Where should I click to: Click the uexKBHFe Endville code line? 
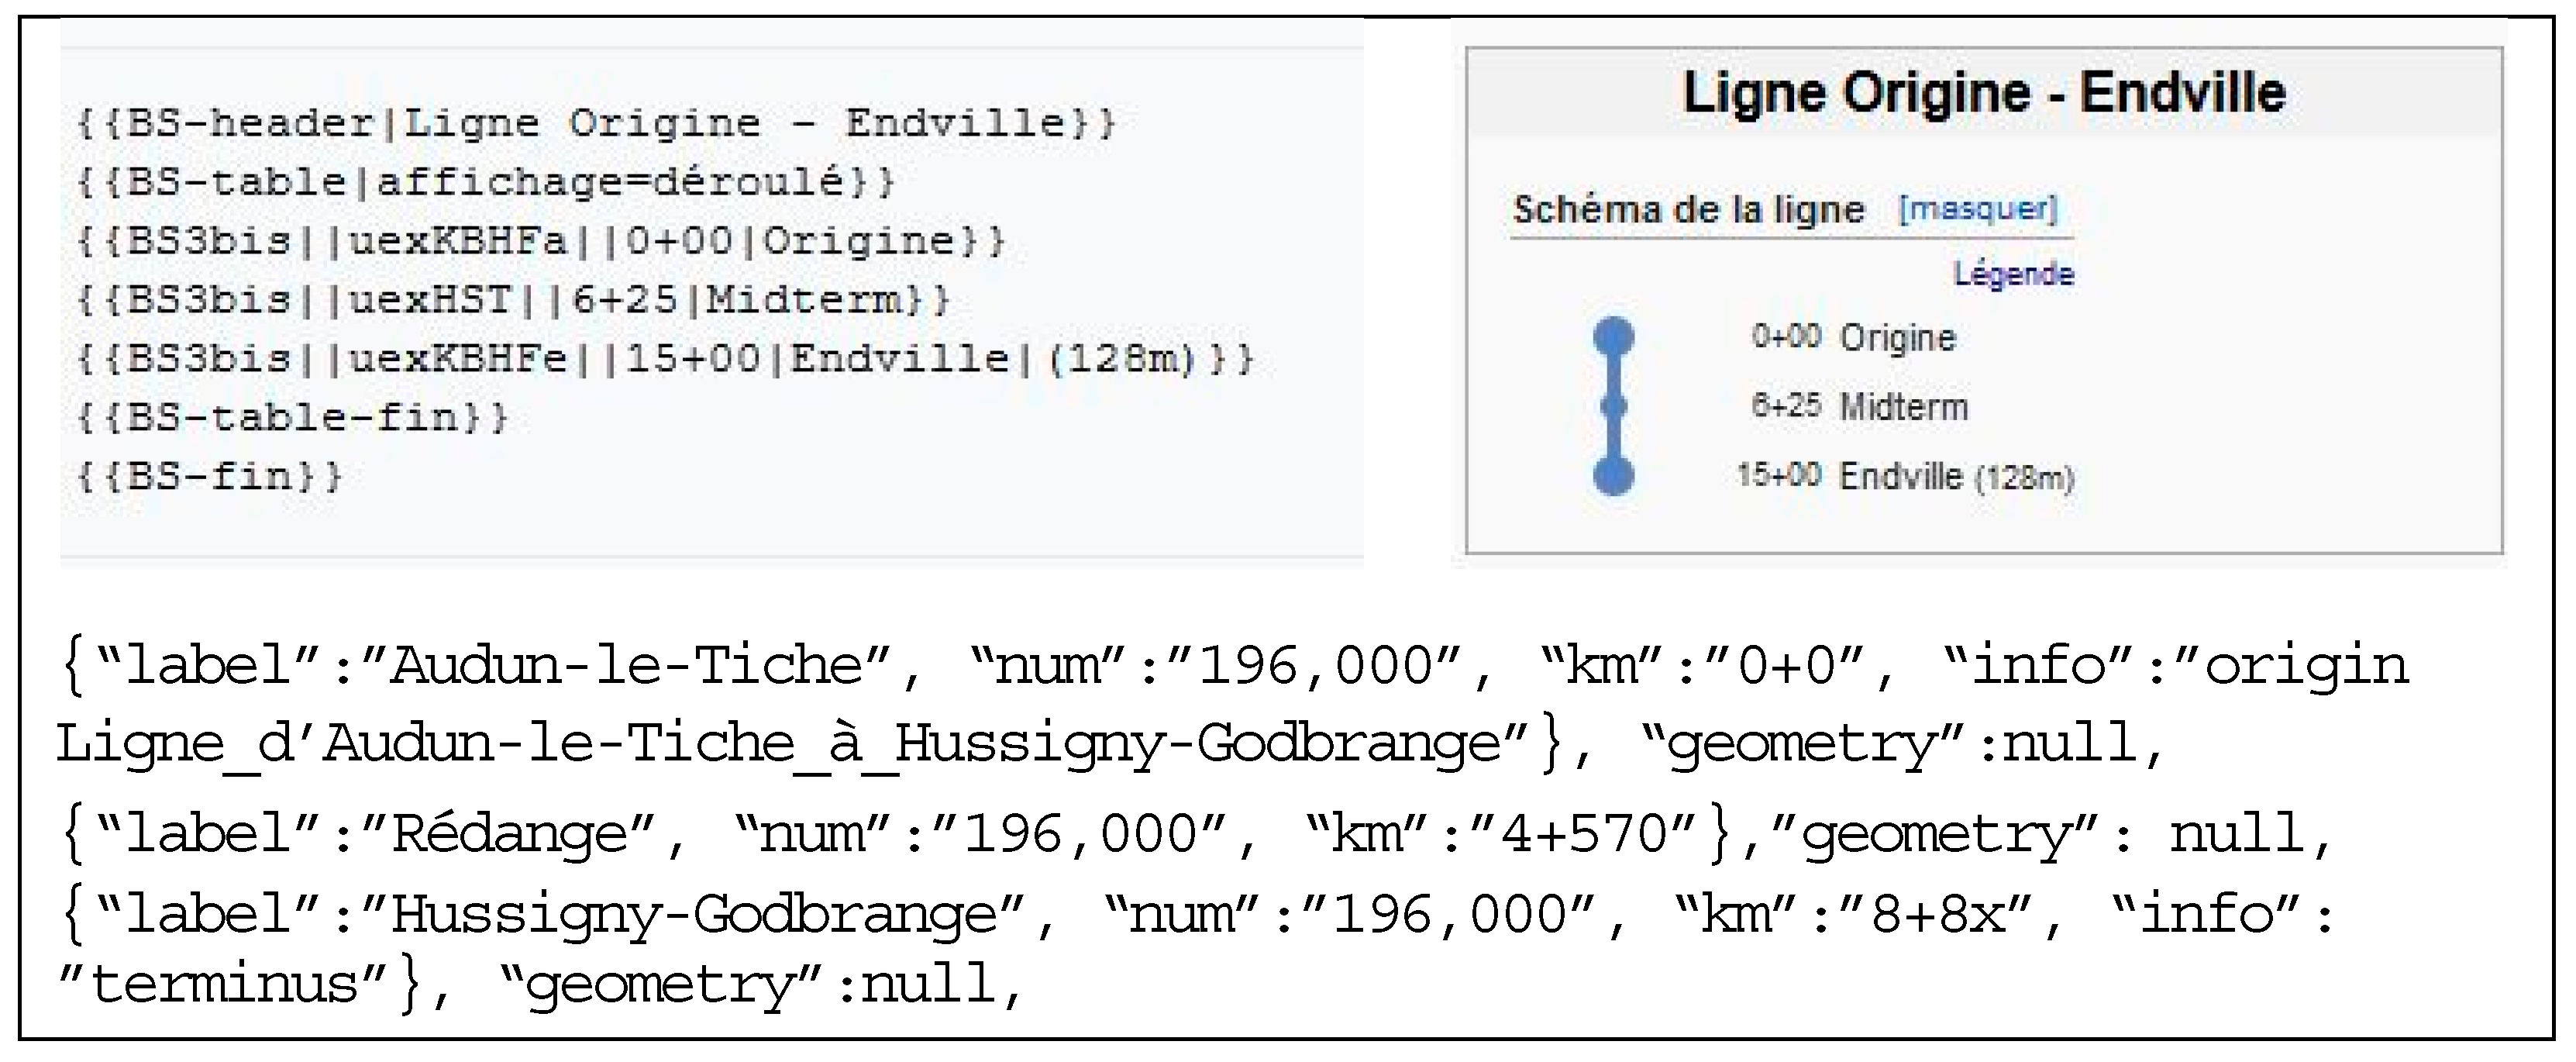pyautogui.click(x=665, y=359)
